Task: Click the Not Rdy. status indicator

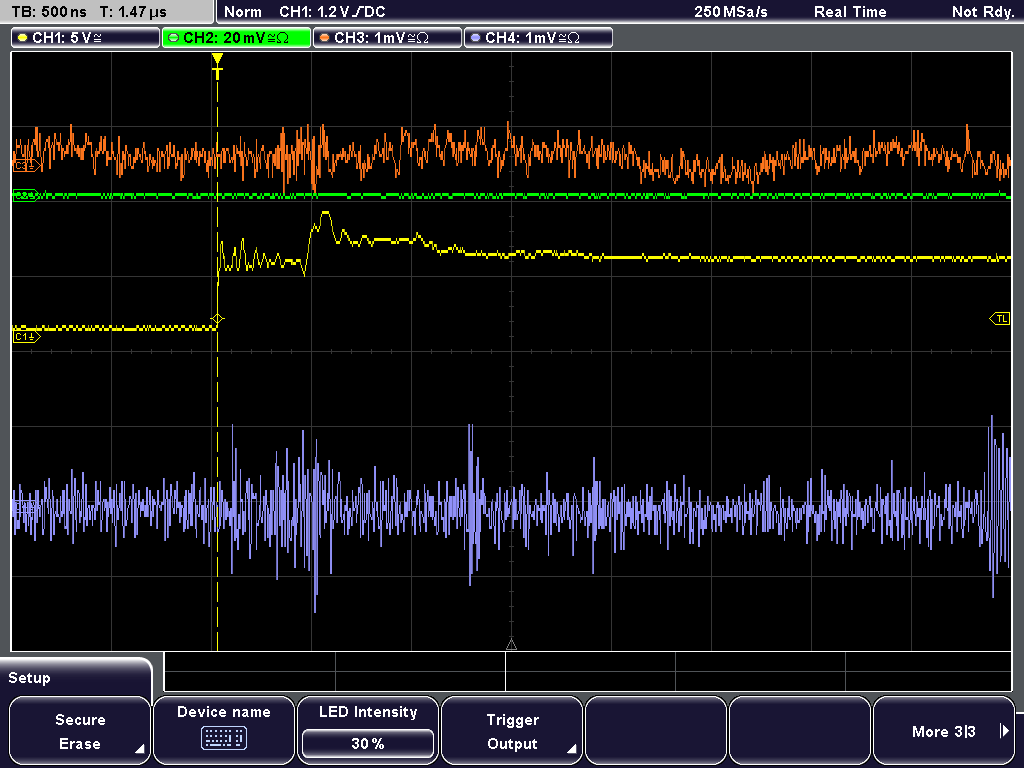Action: [x=983, y=12]
